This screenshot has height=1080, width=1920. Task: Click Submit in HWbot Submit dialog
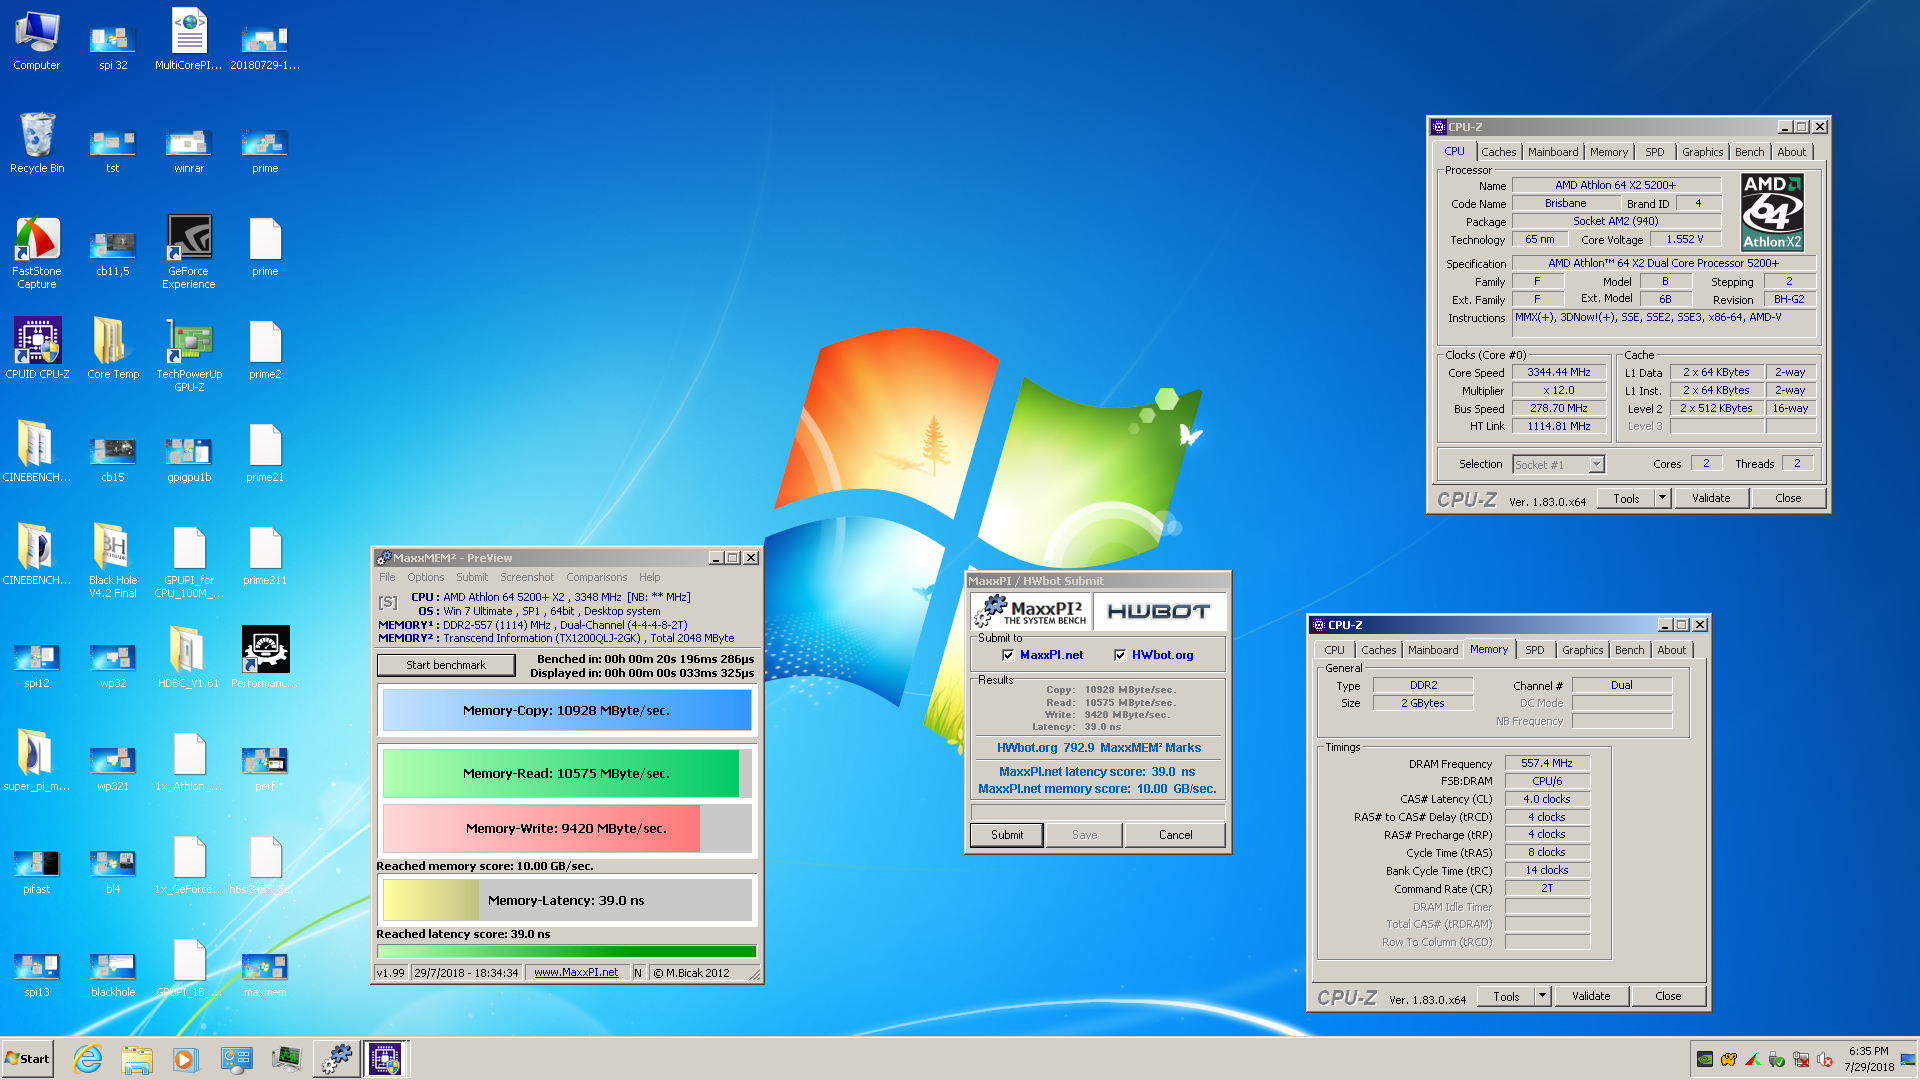pos(1007,835)
